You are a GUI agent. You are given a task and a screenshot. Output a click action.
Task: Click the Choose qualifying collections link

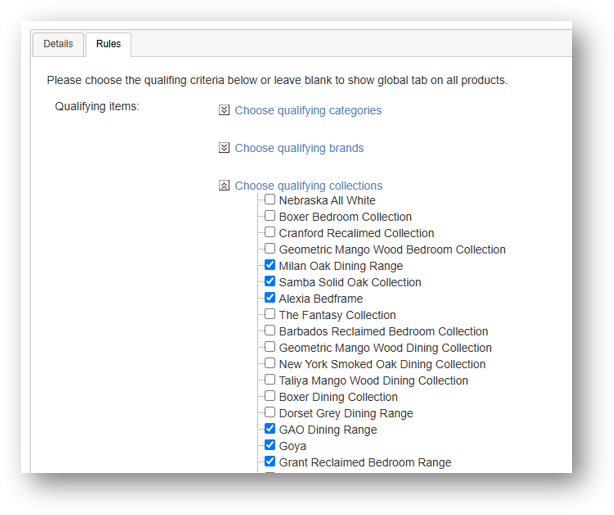tap(309, 186)
